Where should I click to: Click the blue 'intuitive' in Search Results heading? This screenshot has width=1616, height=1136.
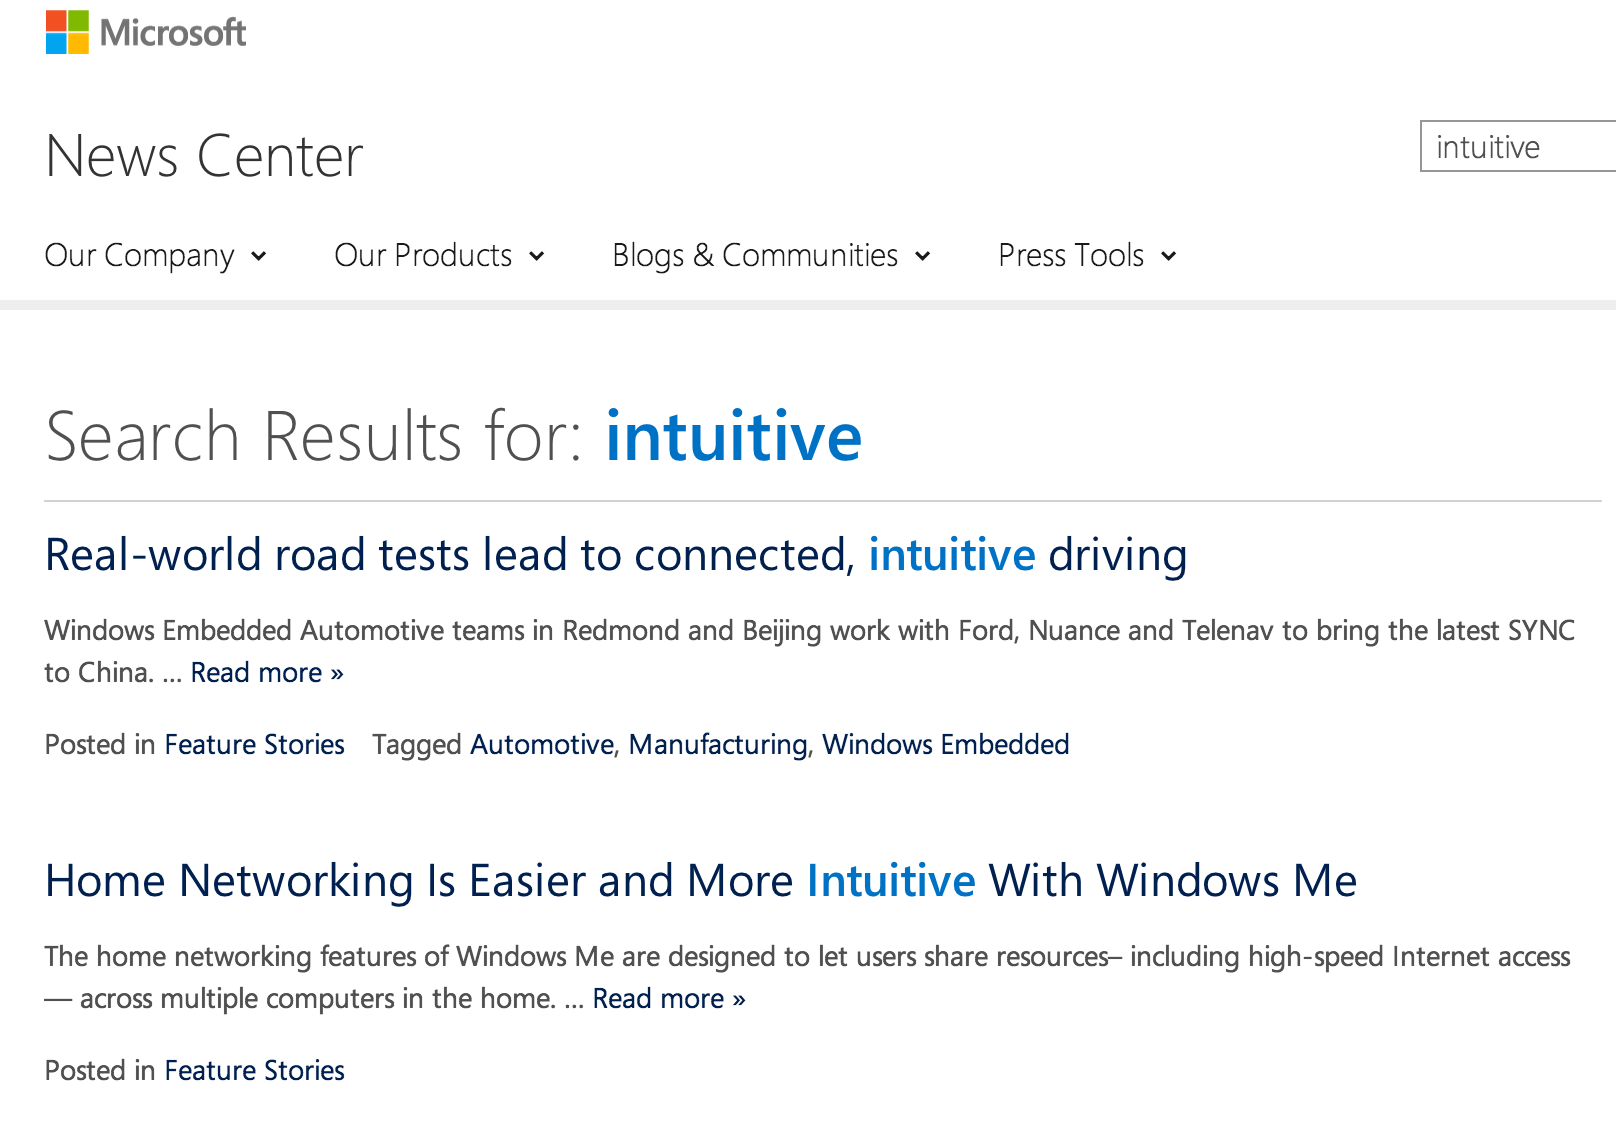pos(734,436)
